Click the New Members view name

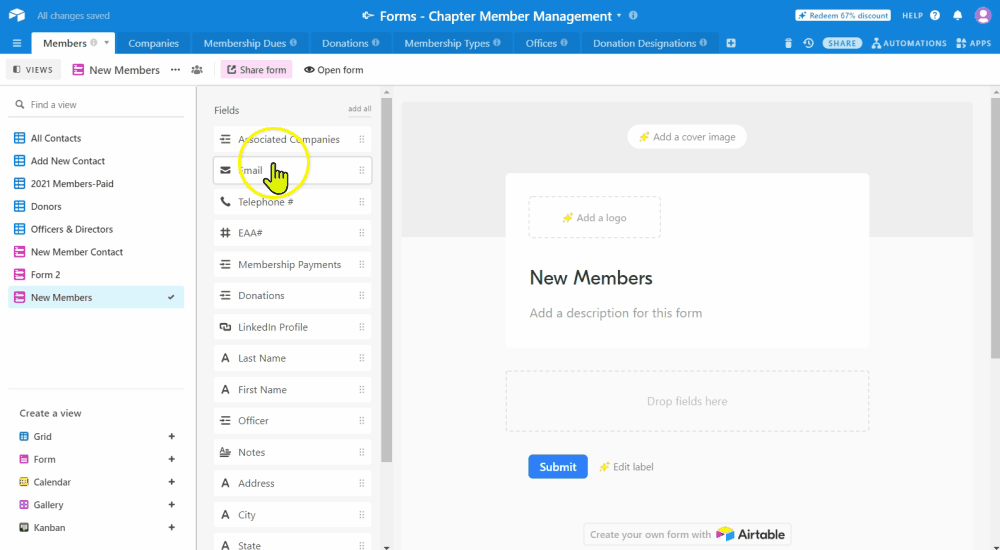(x=124, y=70)
